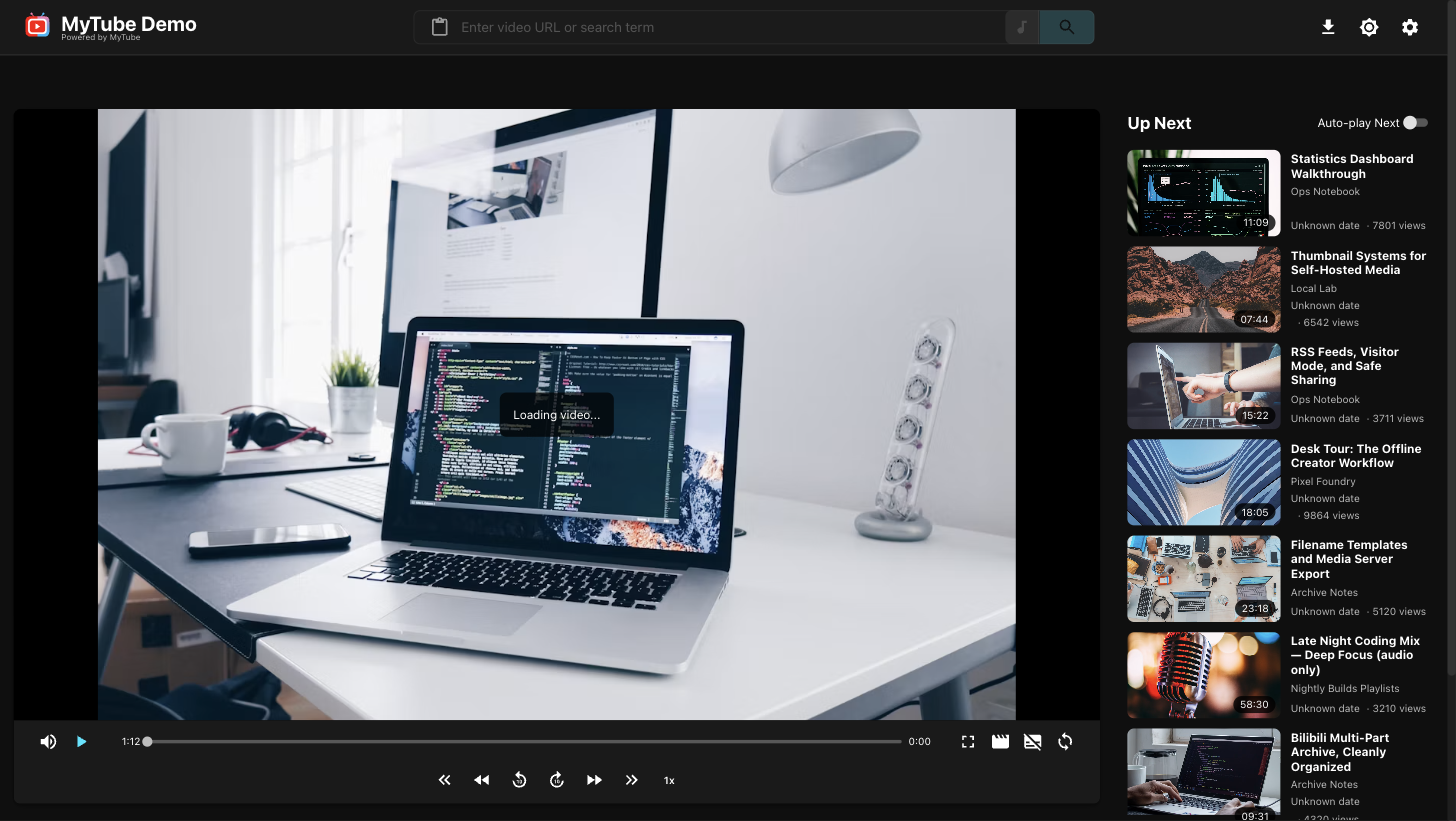This screenshot has width=1456, height=821.
Task: Click the magnifier search button
Action: click(x=1067, y=27)
